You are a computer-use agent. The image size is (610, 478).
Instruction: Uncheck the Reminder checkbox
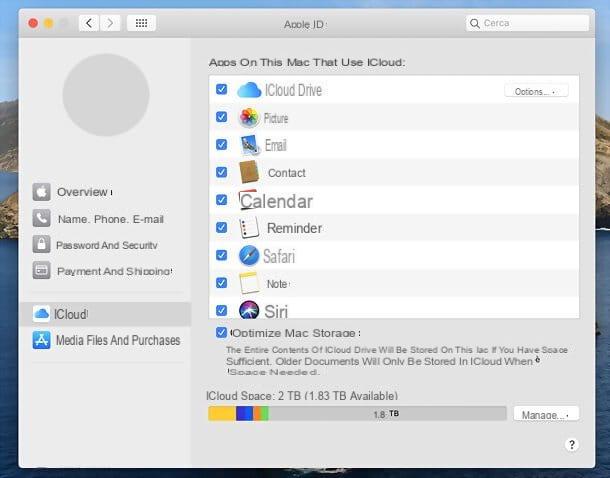pos(221,227)
